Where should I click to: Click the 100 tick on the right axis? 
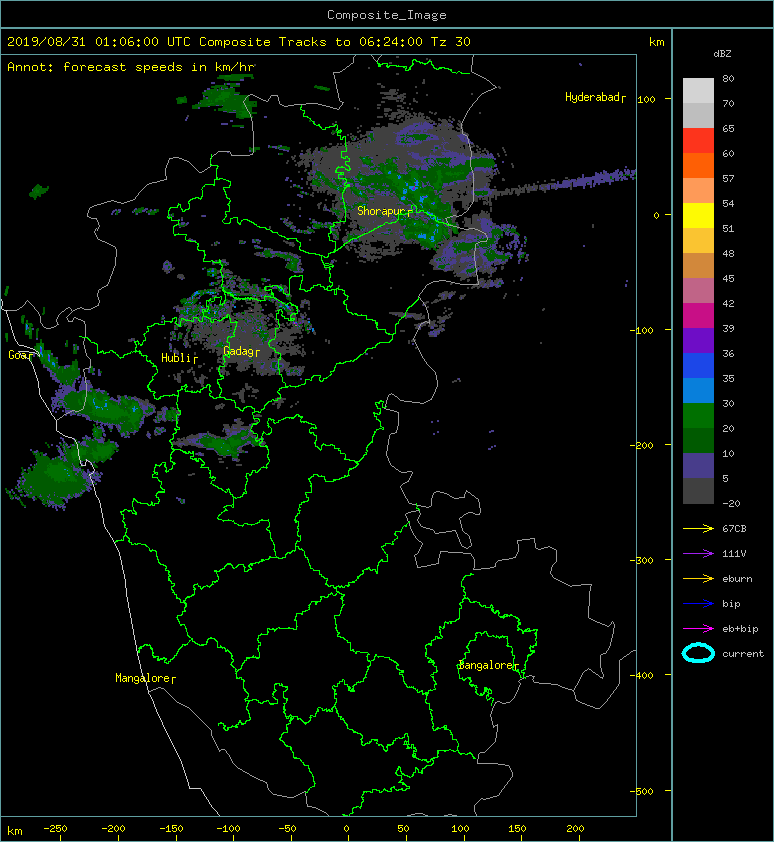[x=646, y=99]
